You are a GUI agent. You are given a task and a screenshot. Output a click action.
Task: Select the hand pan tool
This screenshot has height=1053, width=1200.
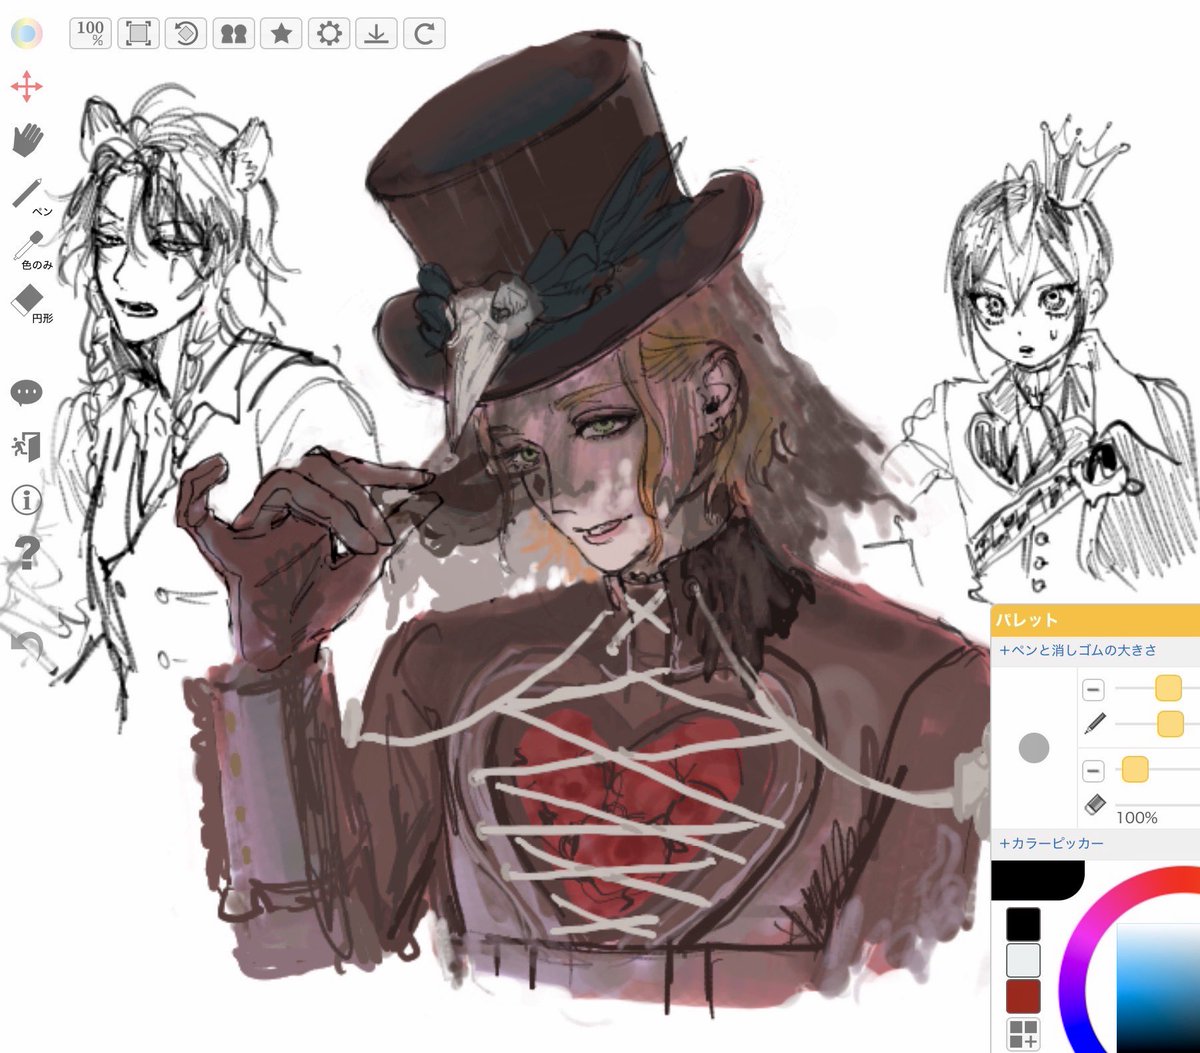point(27,140)
